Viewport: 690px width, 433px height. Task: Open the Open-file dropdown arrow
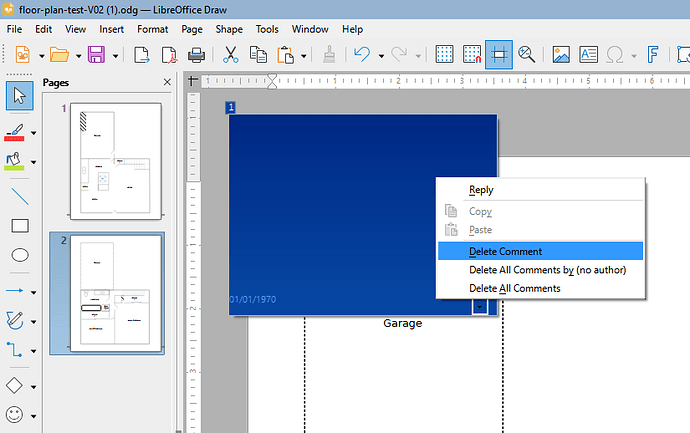point(78,56)
